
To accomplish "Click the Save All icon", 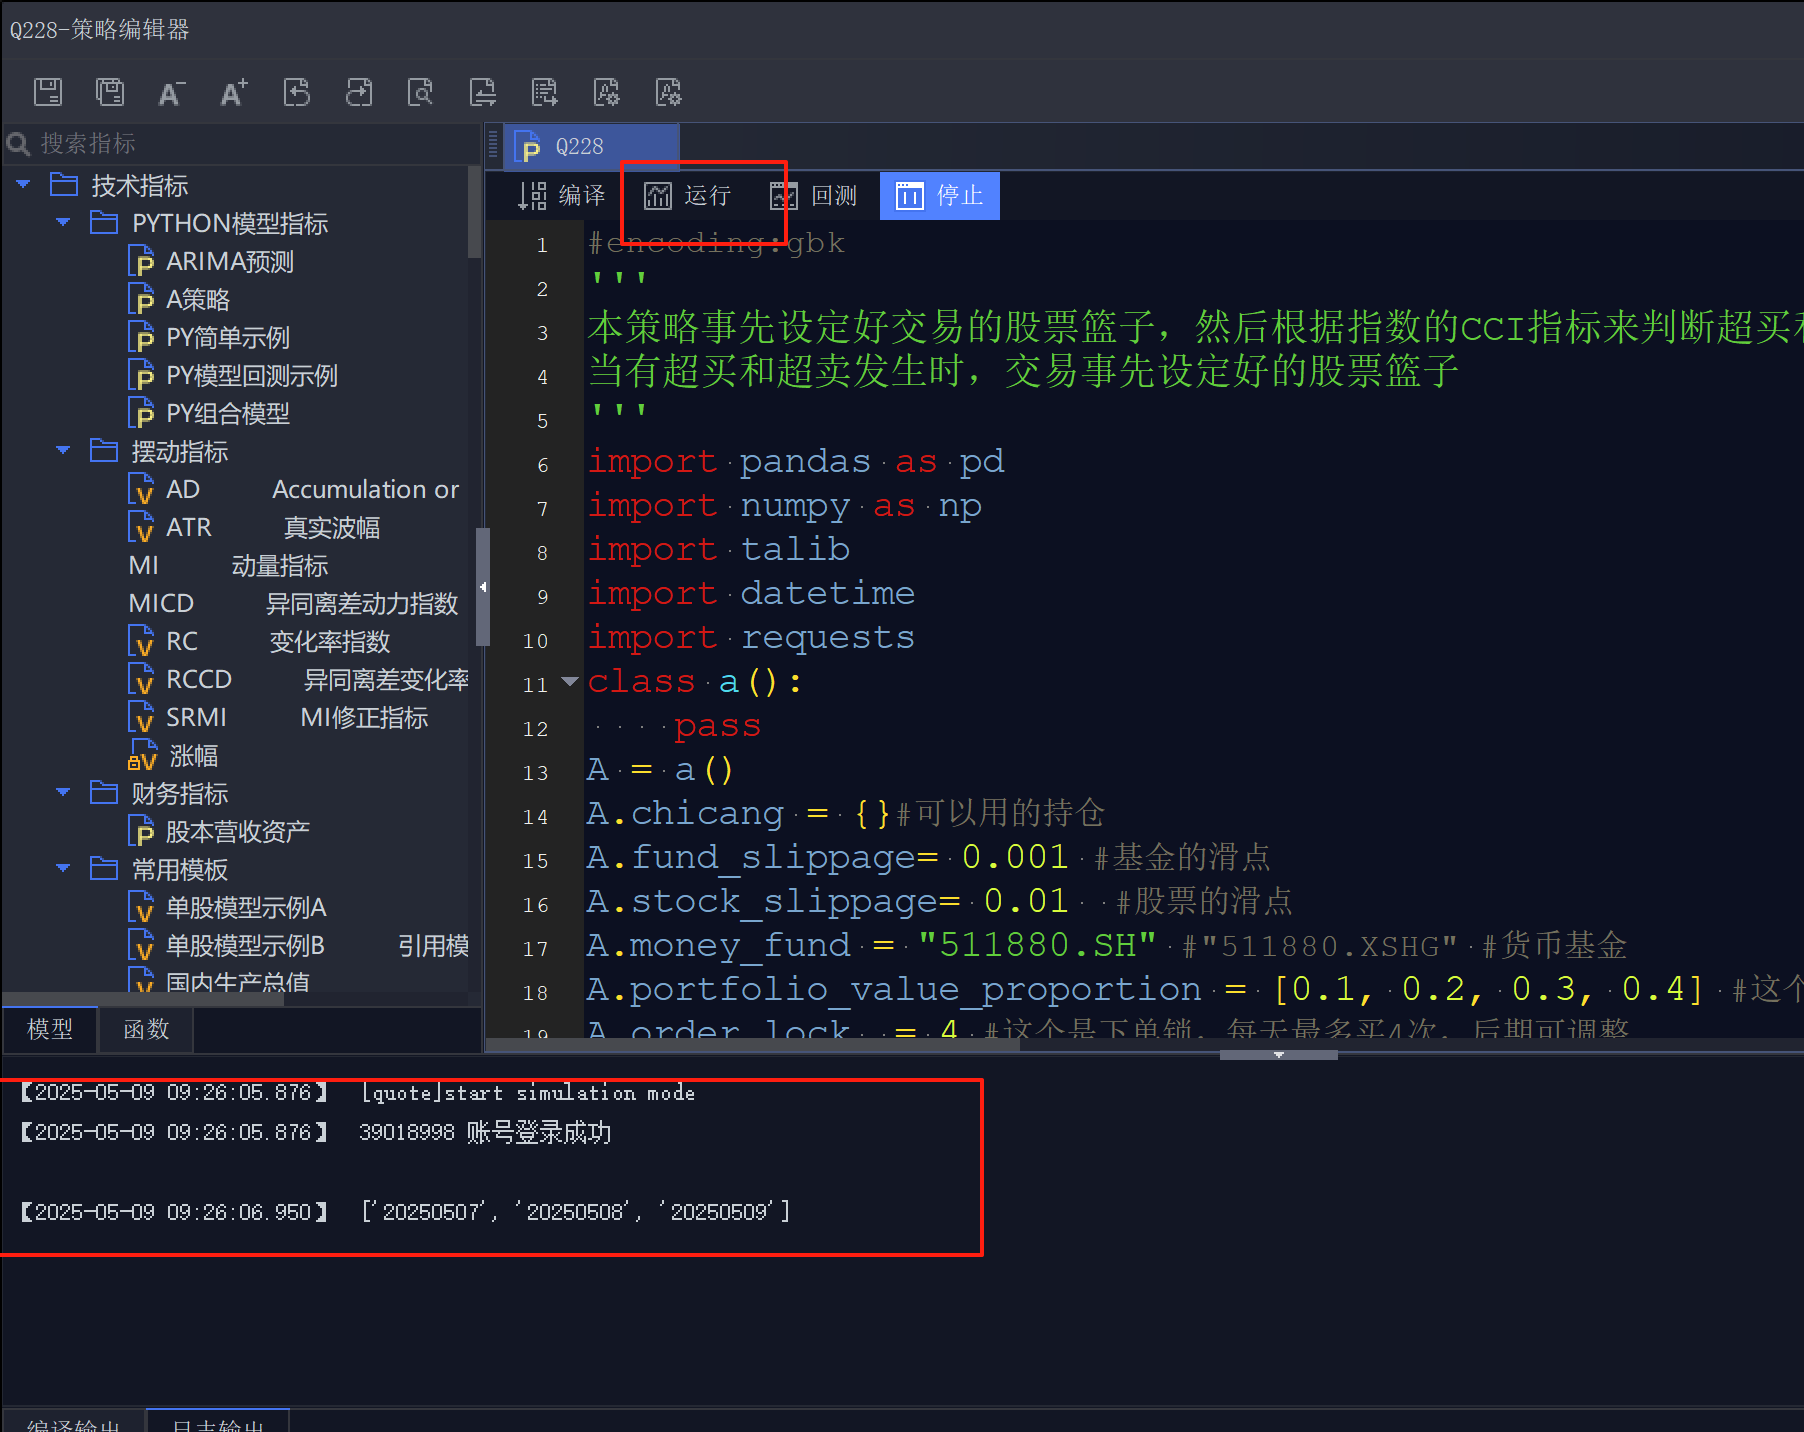I will click(x=110, y=92).
